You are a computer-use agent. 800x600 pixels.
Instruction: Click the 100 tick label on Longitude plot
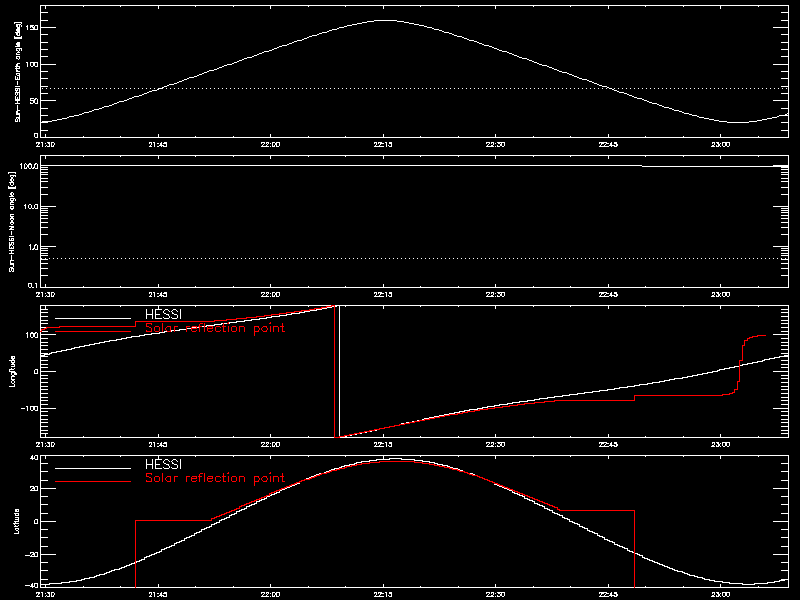[32, 335]
